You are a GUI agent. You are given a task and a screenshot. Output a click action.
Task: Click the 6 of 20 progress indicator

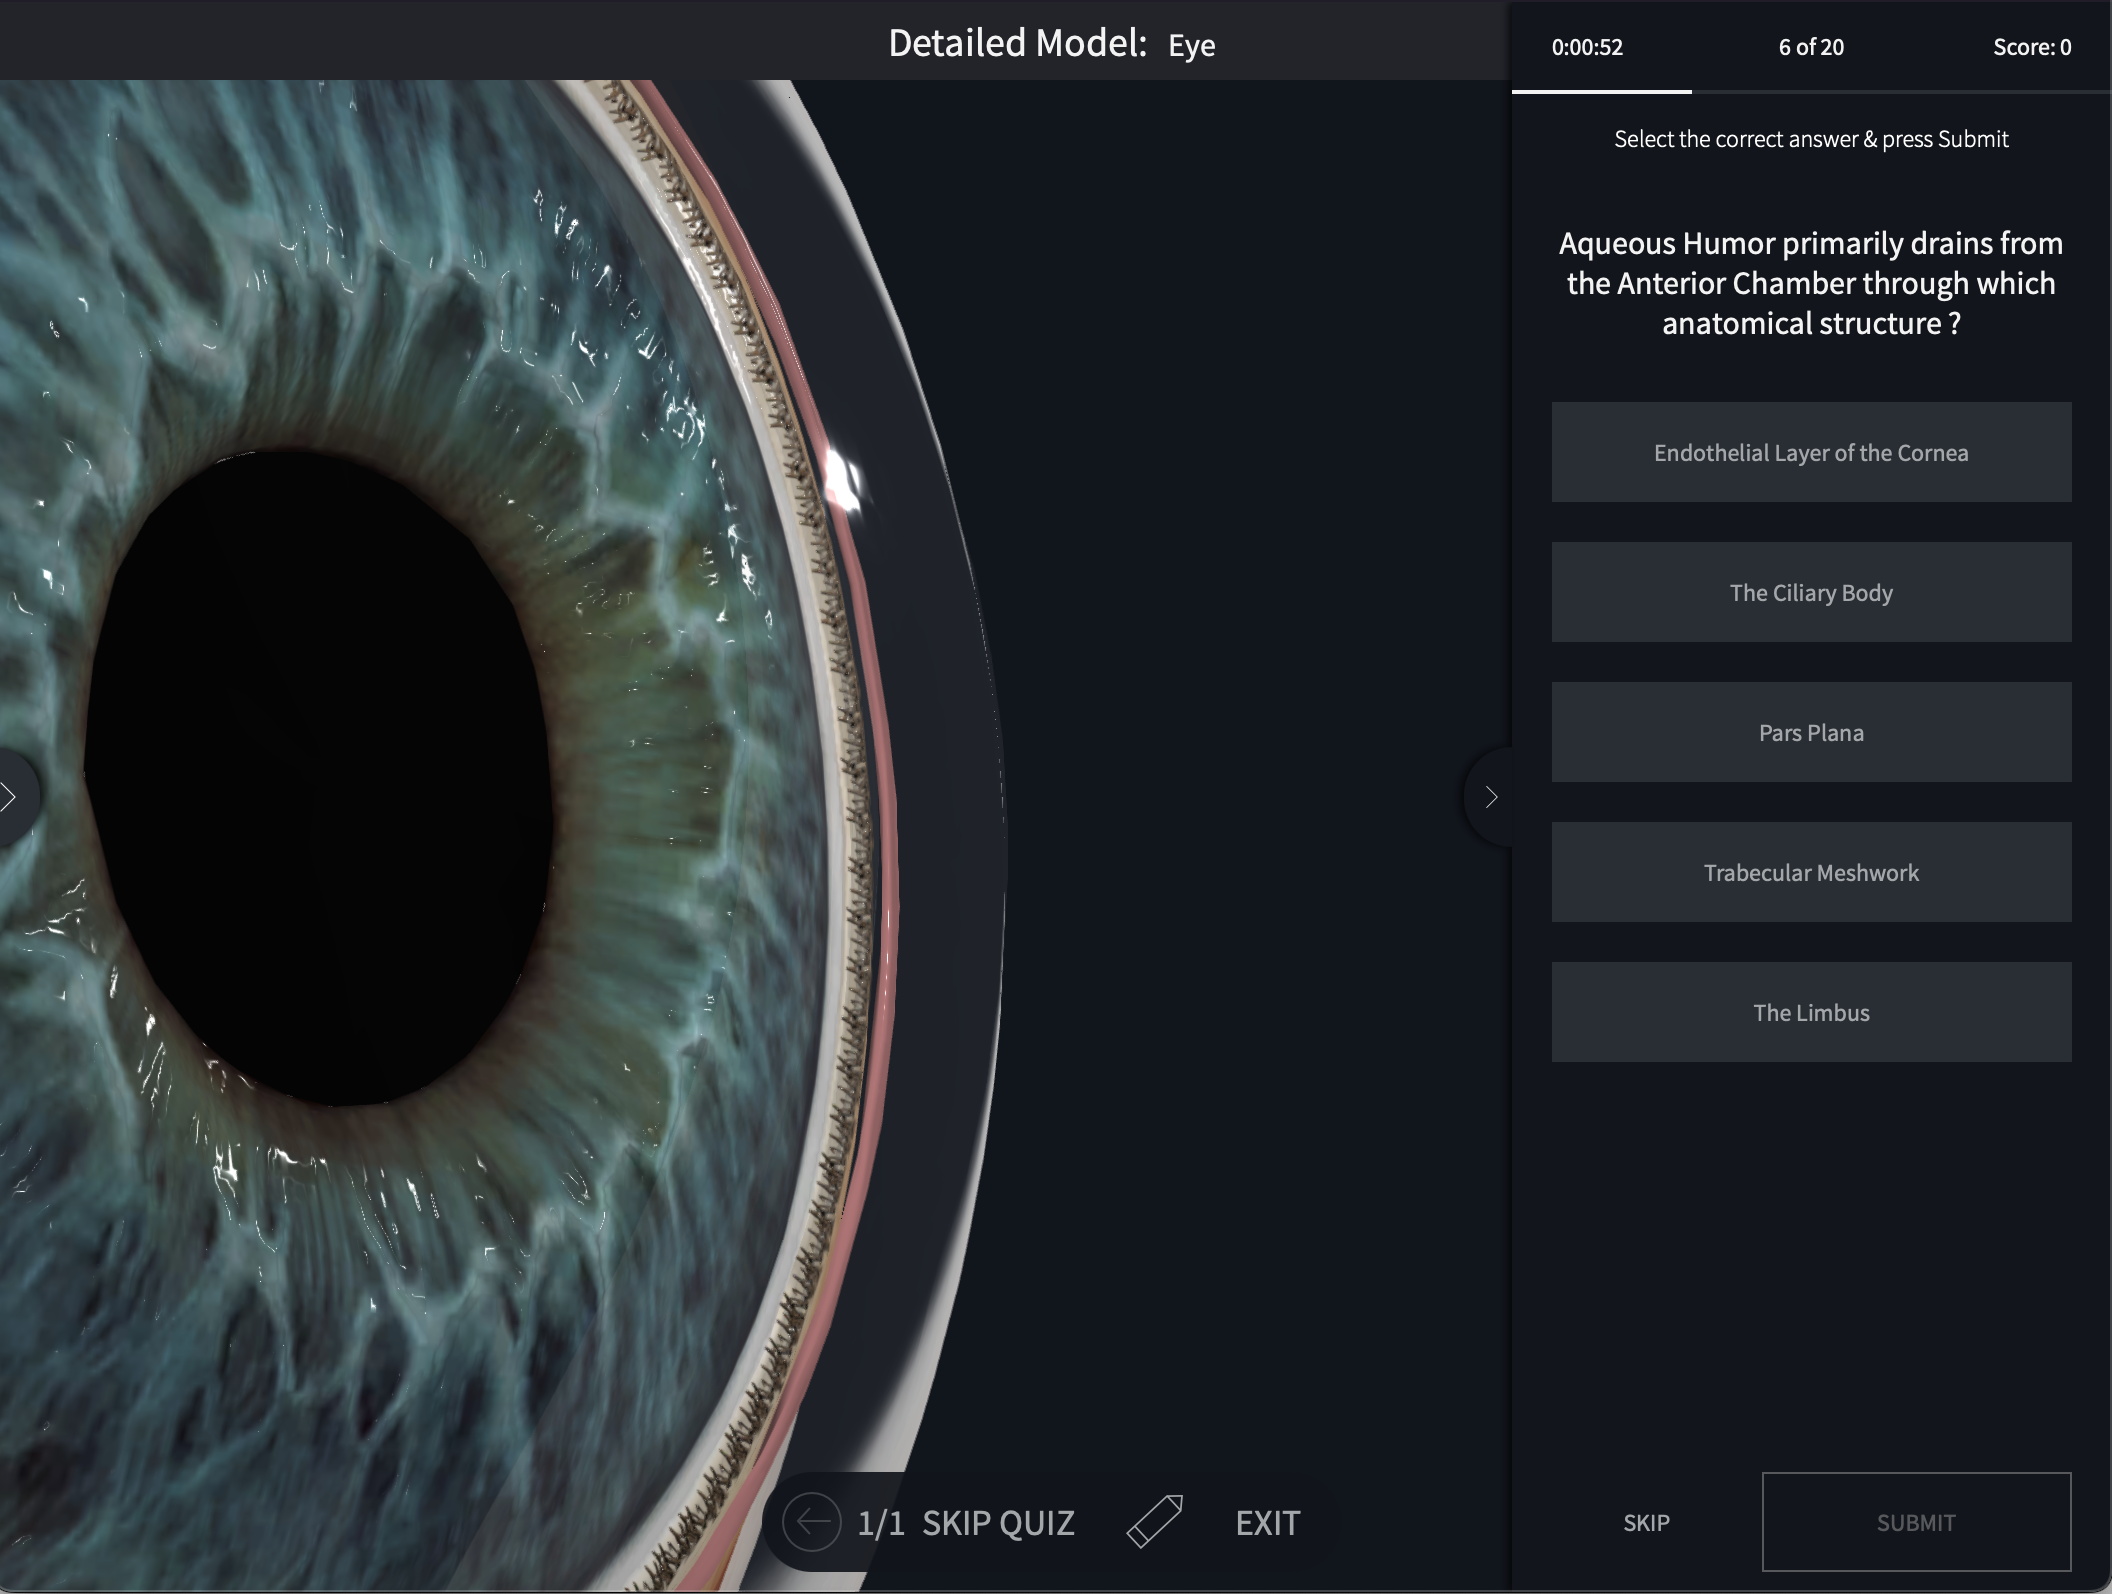(x=1811, y=47)
